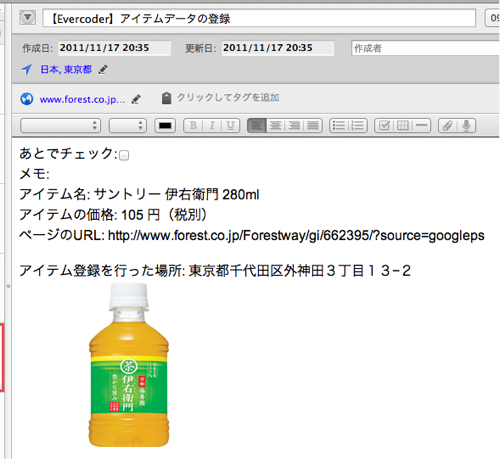Attach a file with the paperclip icon

click(448, 126)
